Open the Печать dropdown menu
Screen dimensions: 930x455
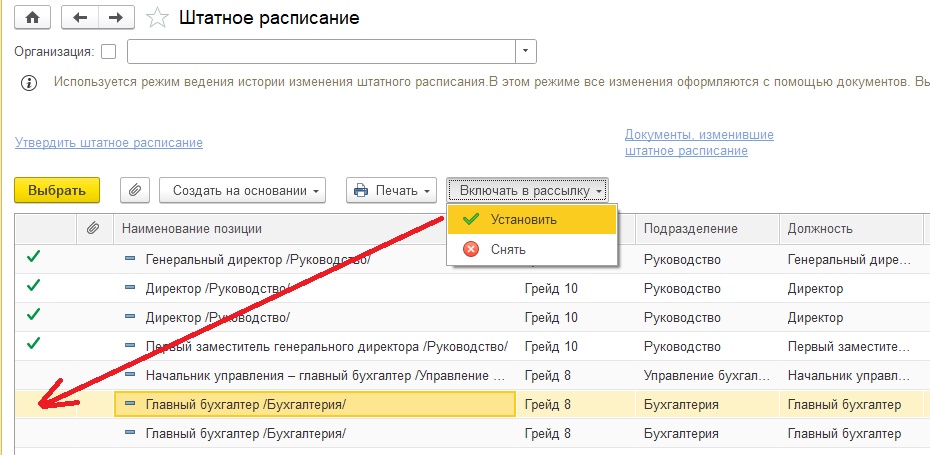391,190
